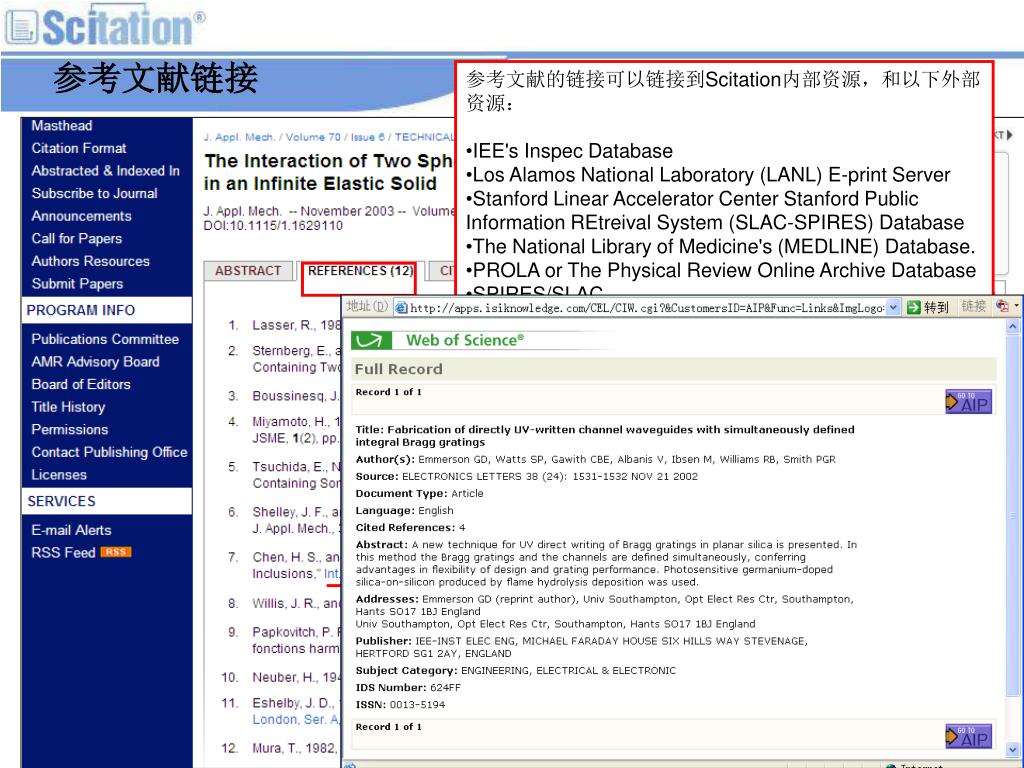Click the PROGRAM INFO section header
This screenshot has width=1024, height=768.
click(107, 310)
